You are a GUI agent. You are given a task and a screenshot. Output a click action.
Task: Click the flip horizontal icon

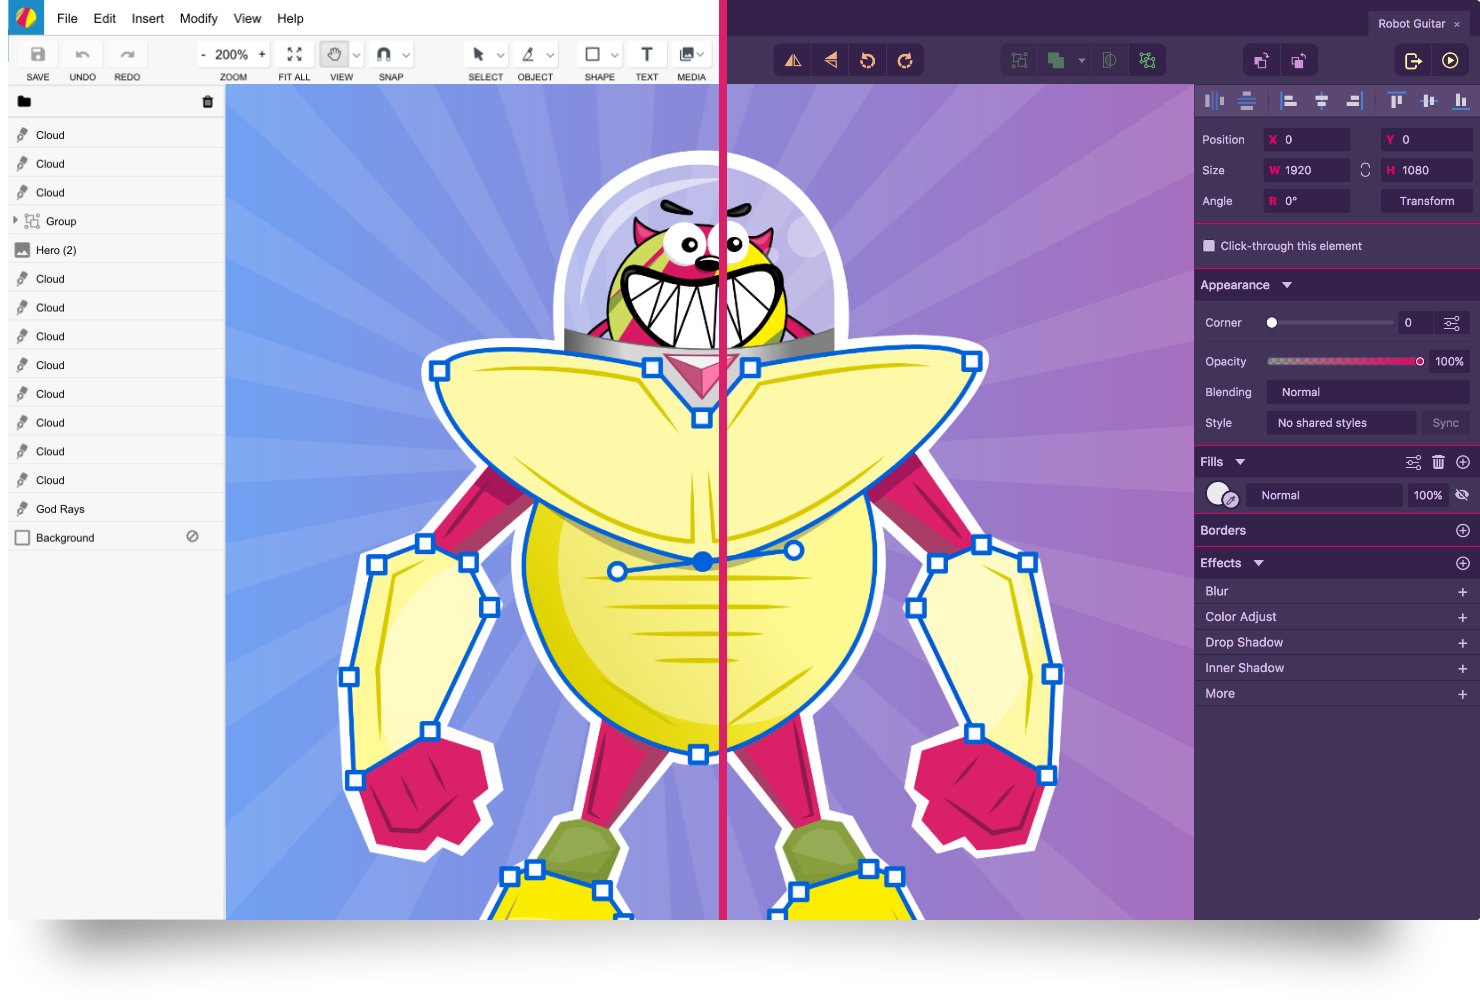coord(793,61)
